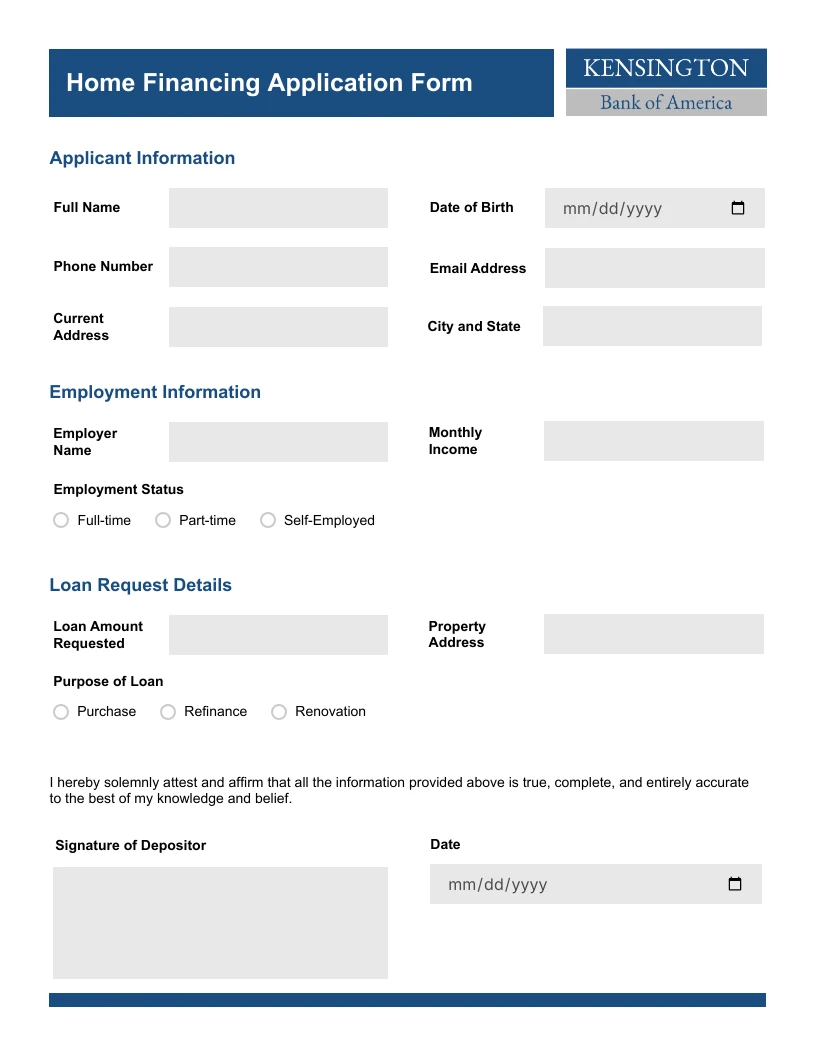Open the Date of Birth calendar picker
This screenshot has width=816, height=1056.
coord(738,208)
